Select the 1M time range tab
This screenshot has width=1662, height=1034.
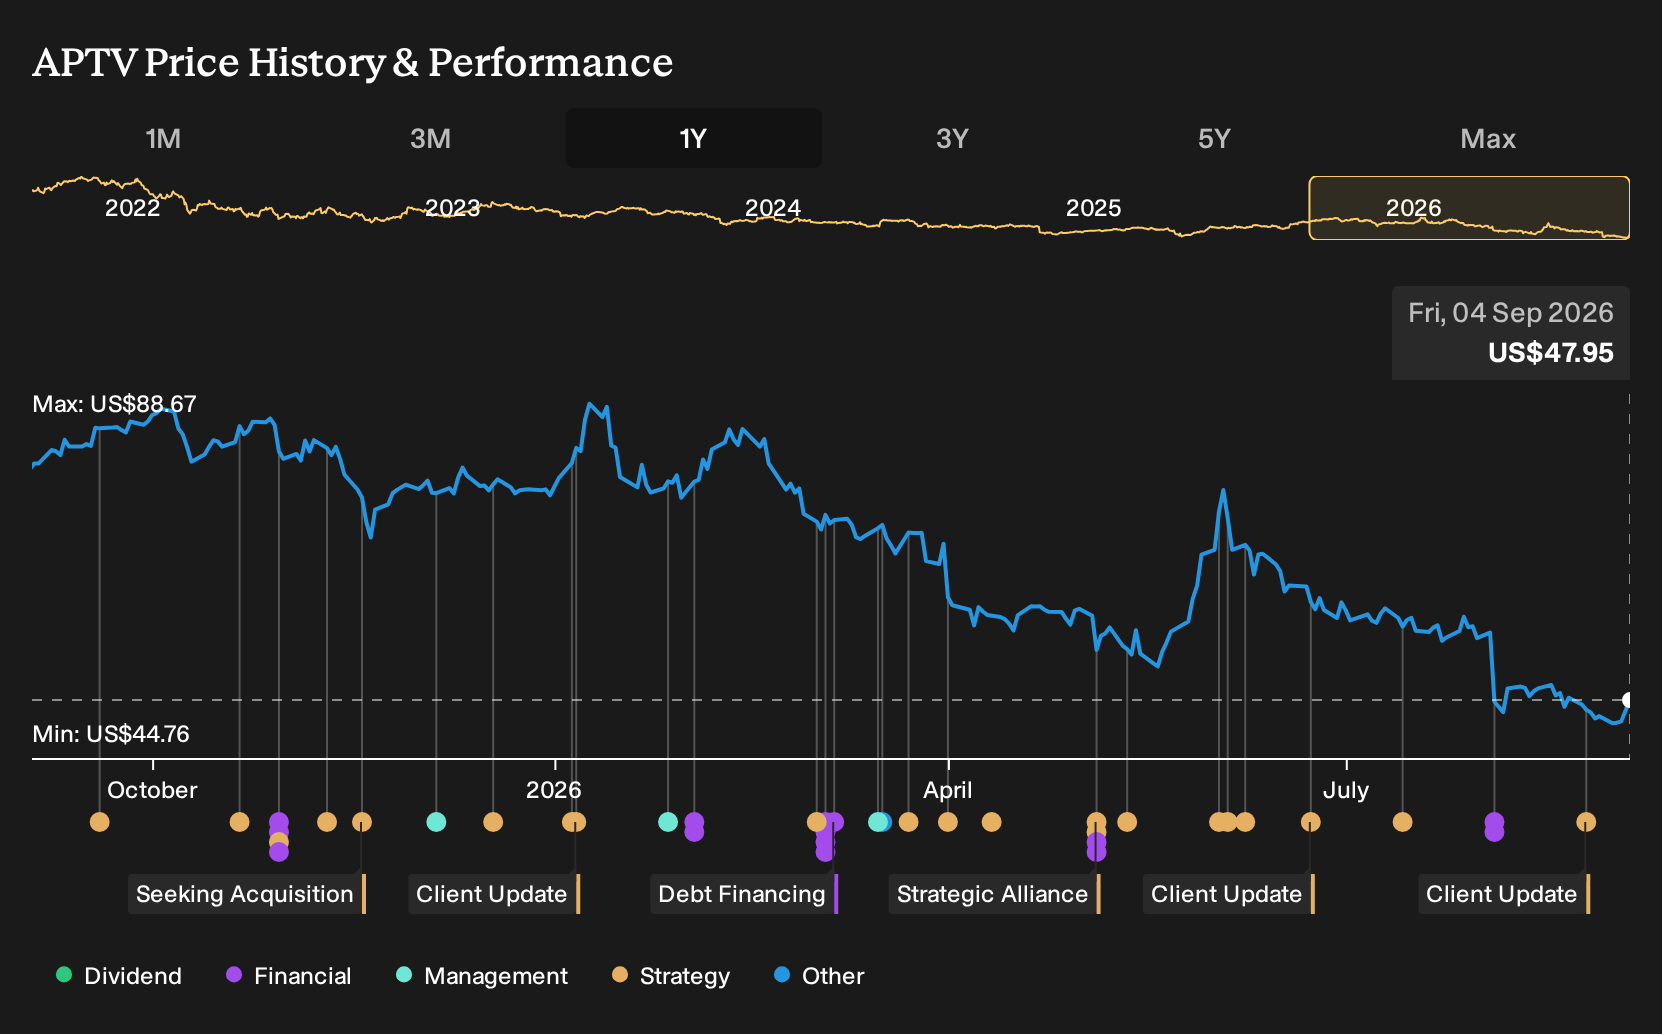163,138
